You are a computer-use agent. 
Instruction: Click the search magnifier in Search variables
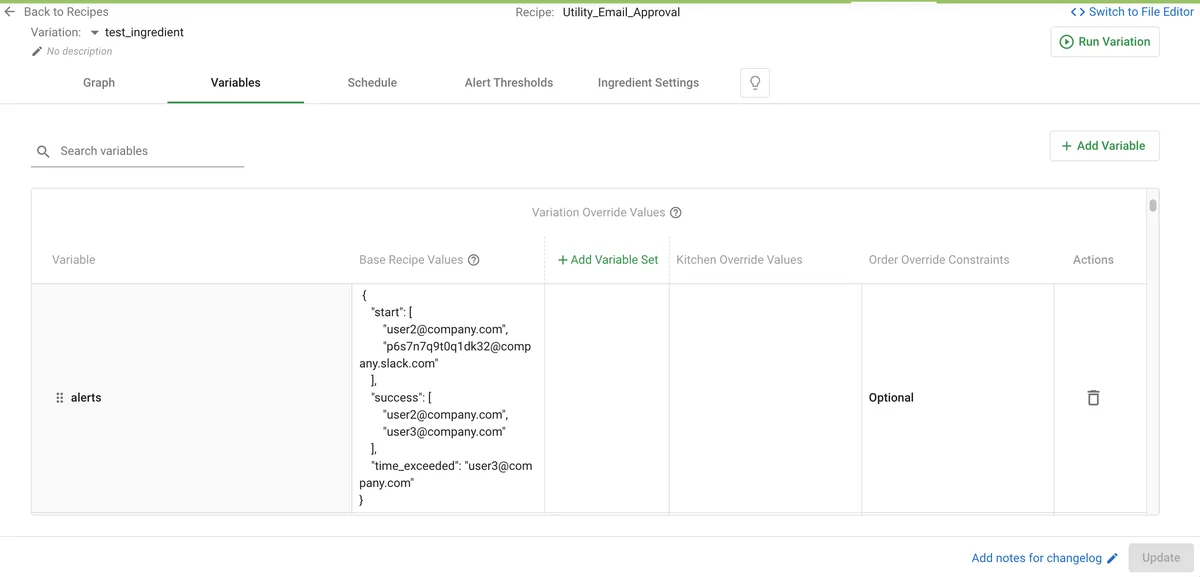coord(43,150)
